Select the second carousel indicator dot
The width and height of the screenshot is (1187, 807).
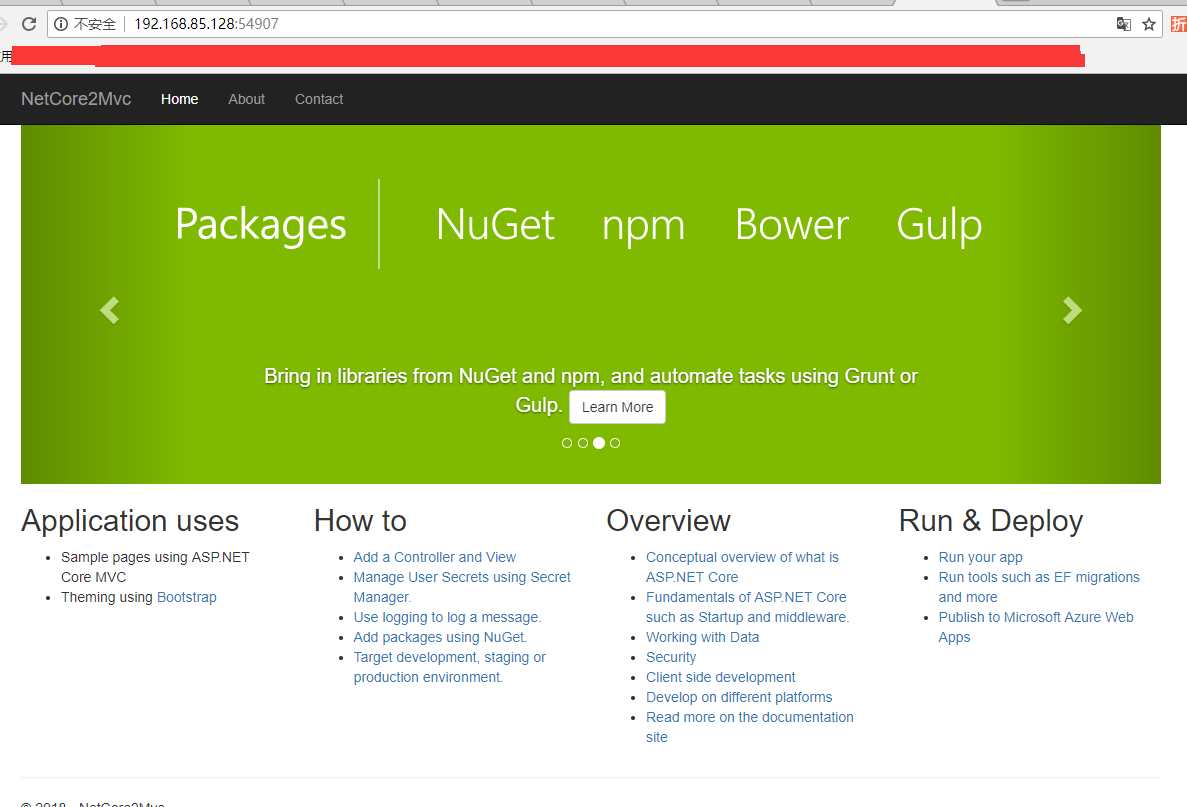pos(583,443)
